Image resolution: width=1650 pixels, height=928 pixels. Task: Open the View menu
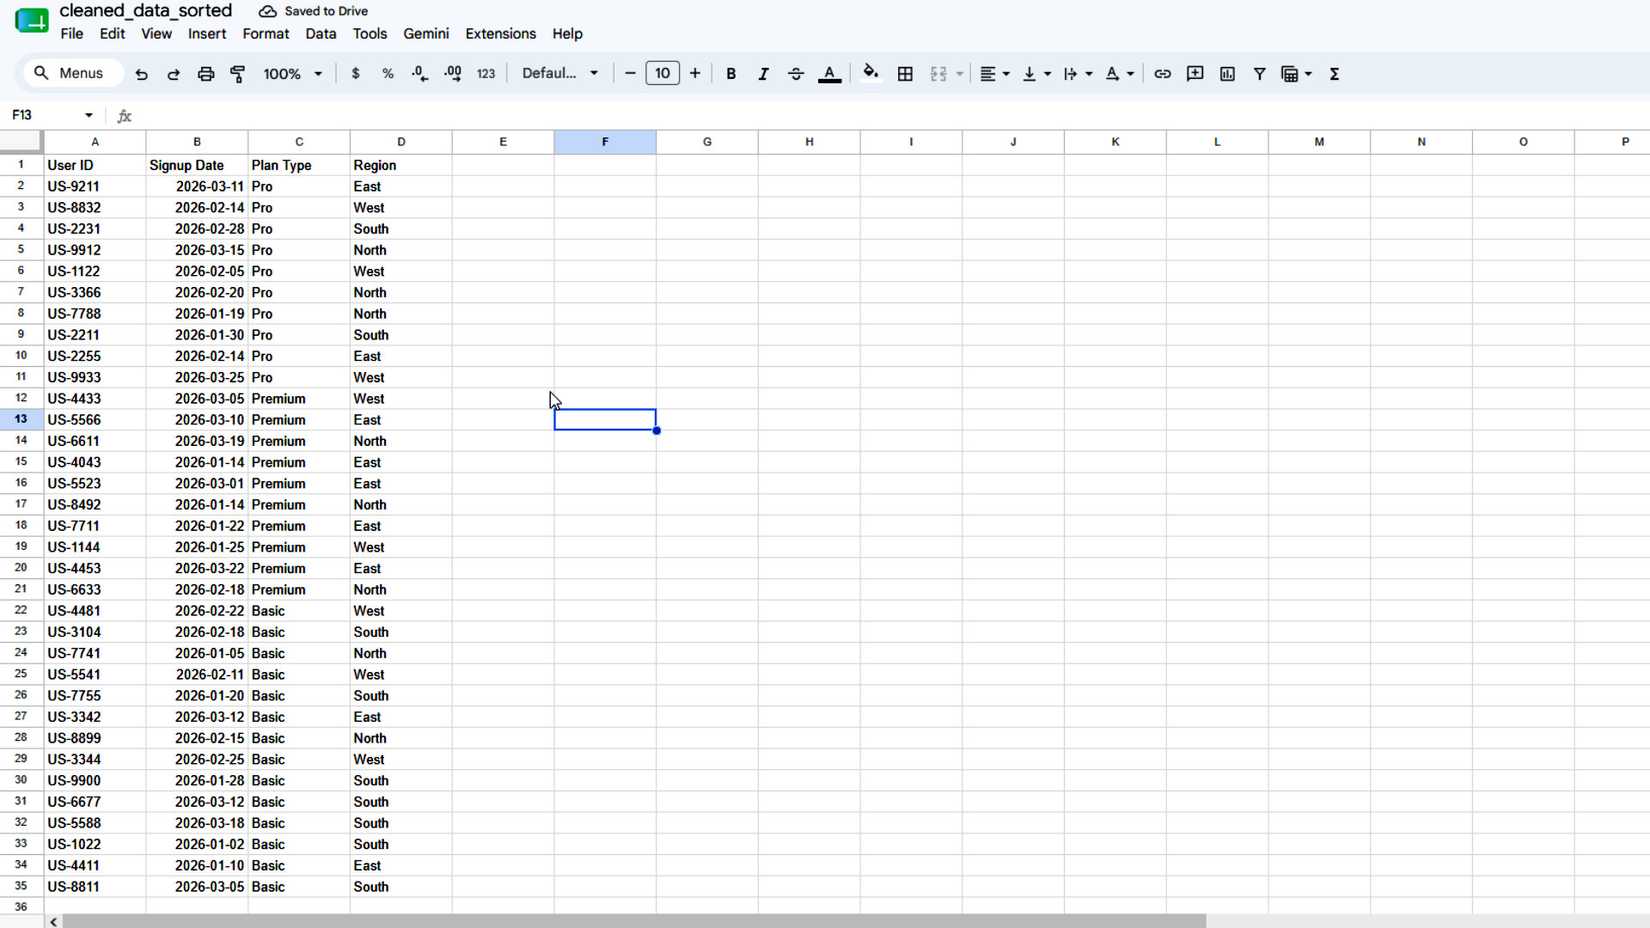(156, 34)
